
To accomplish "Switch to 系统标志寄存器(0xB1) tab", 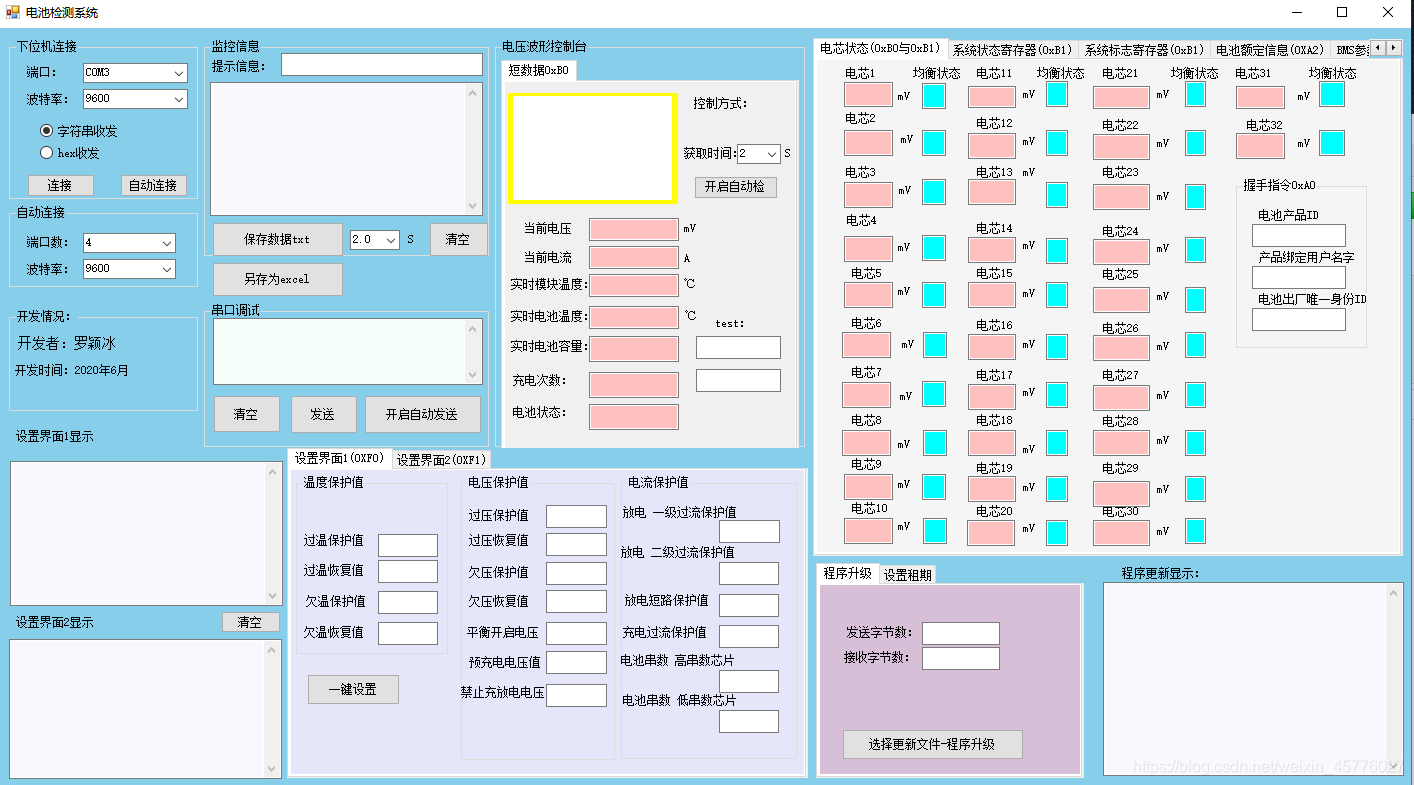I will click(1144, 50).
